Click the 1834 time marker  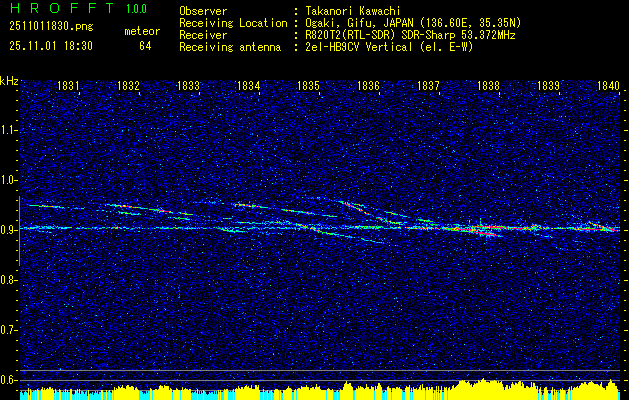pos(248,85)
